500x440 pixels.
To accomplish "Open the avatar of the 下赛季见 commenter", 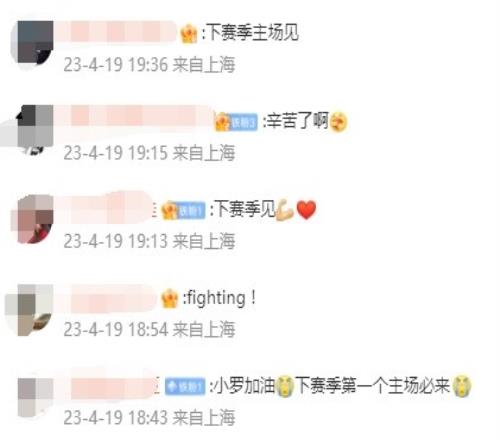I will (x=33, y=219).
